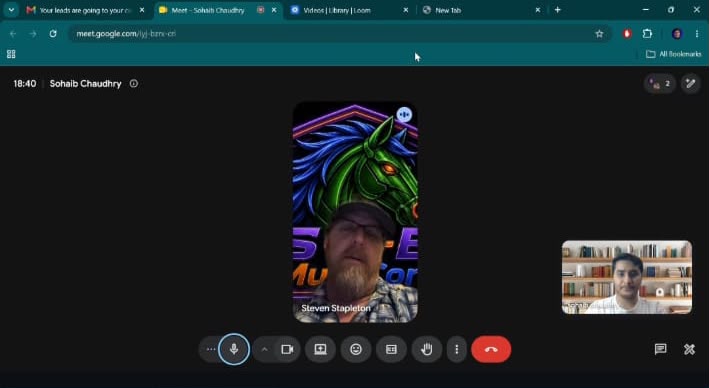Open the apps grid in bookmarks bar
The width and height of the screenshot is (709, 388).
[11, 54]
